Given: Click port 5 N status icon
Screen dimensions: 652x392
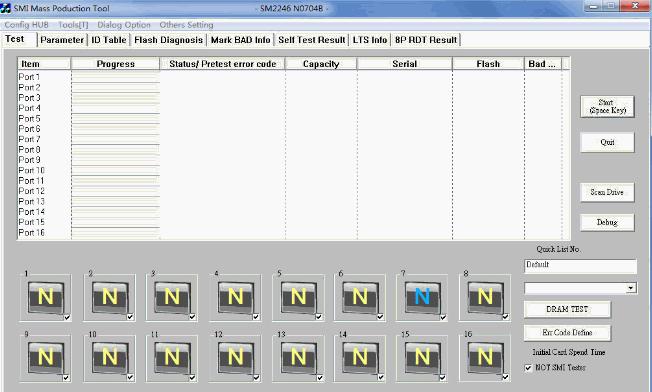Looking at the screenshot, I should (298, 297).
